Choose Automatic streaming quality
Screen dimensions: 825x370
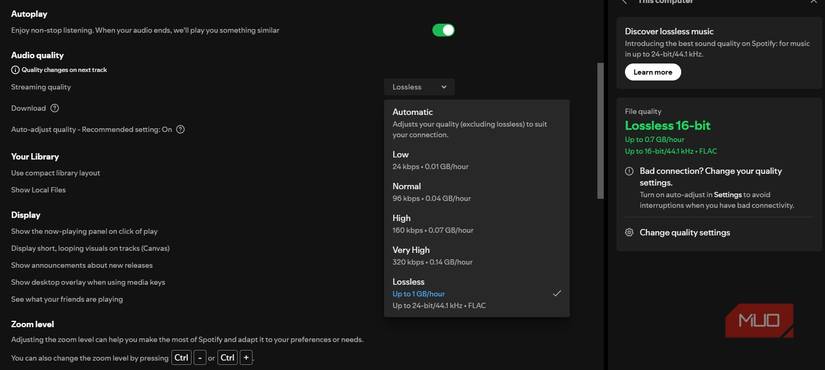(477, 123)
